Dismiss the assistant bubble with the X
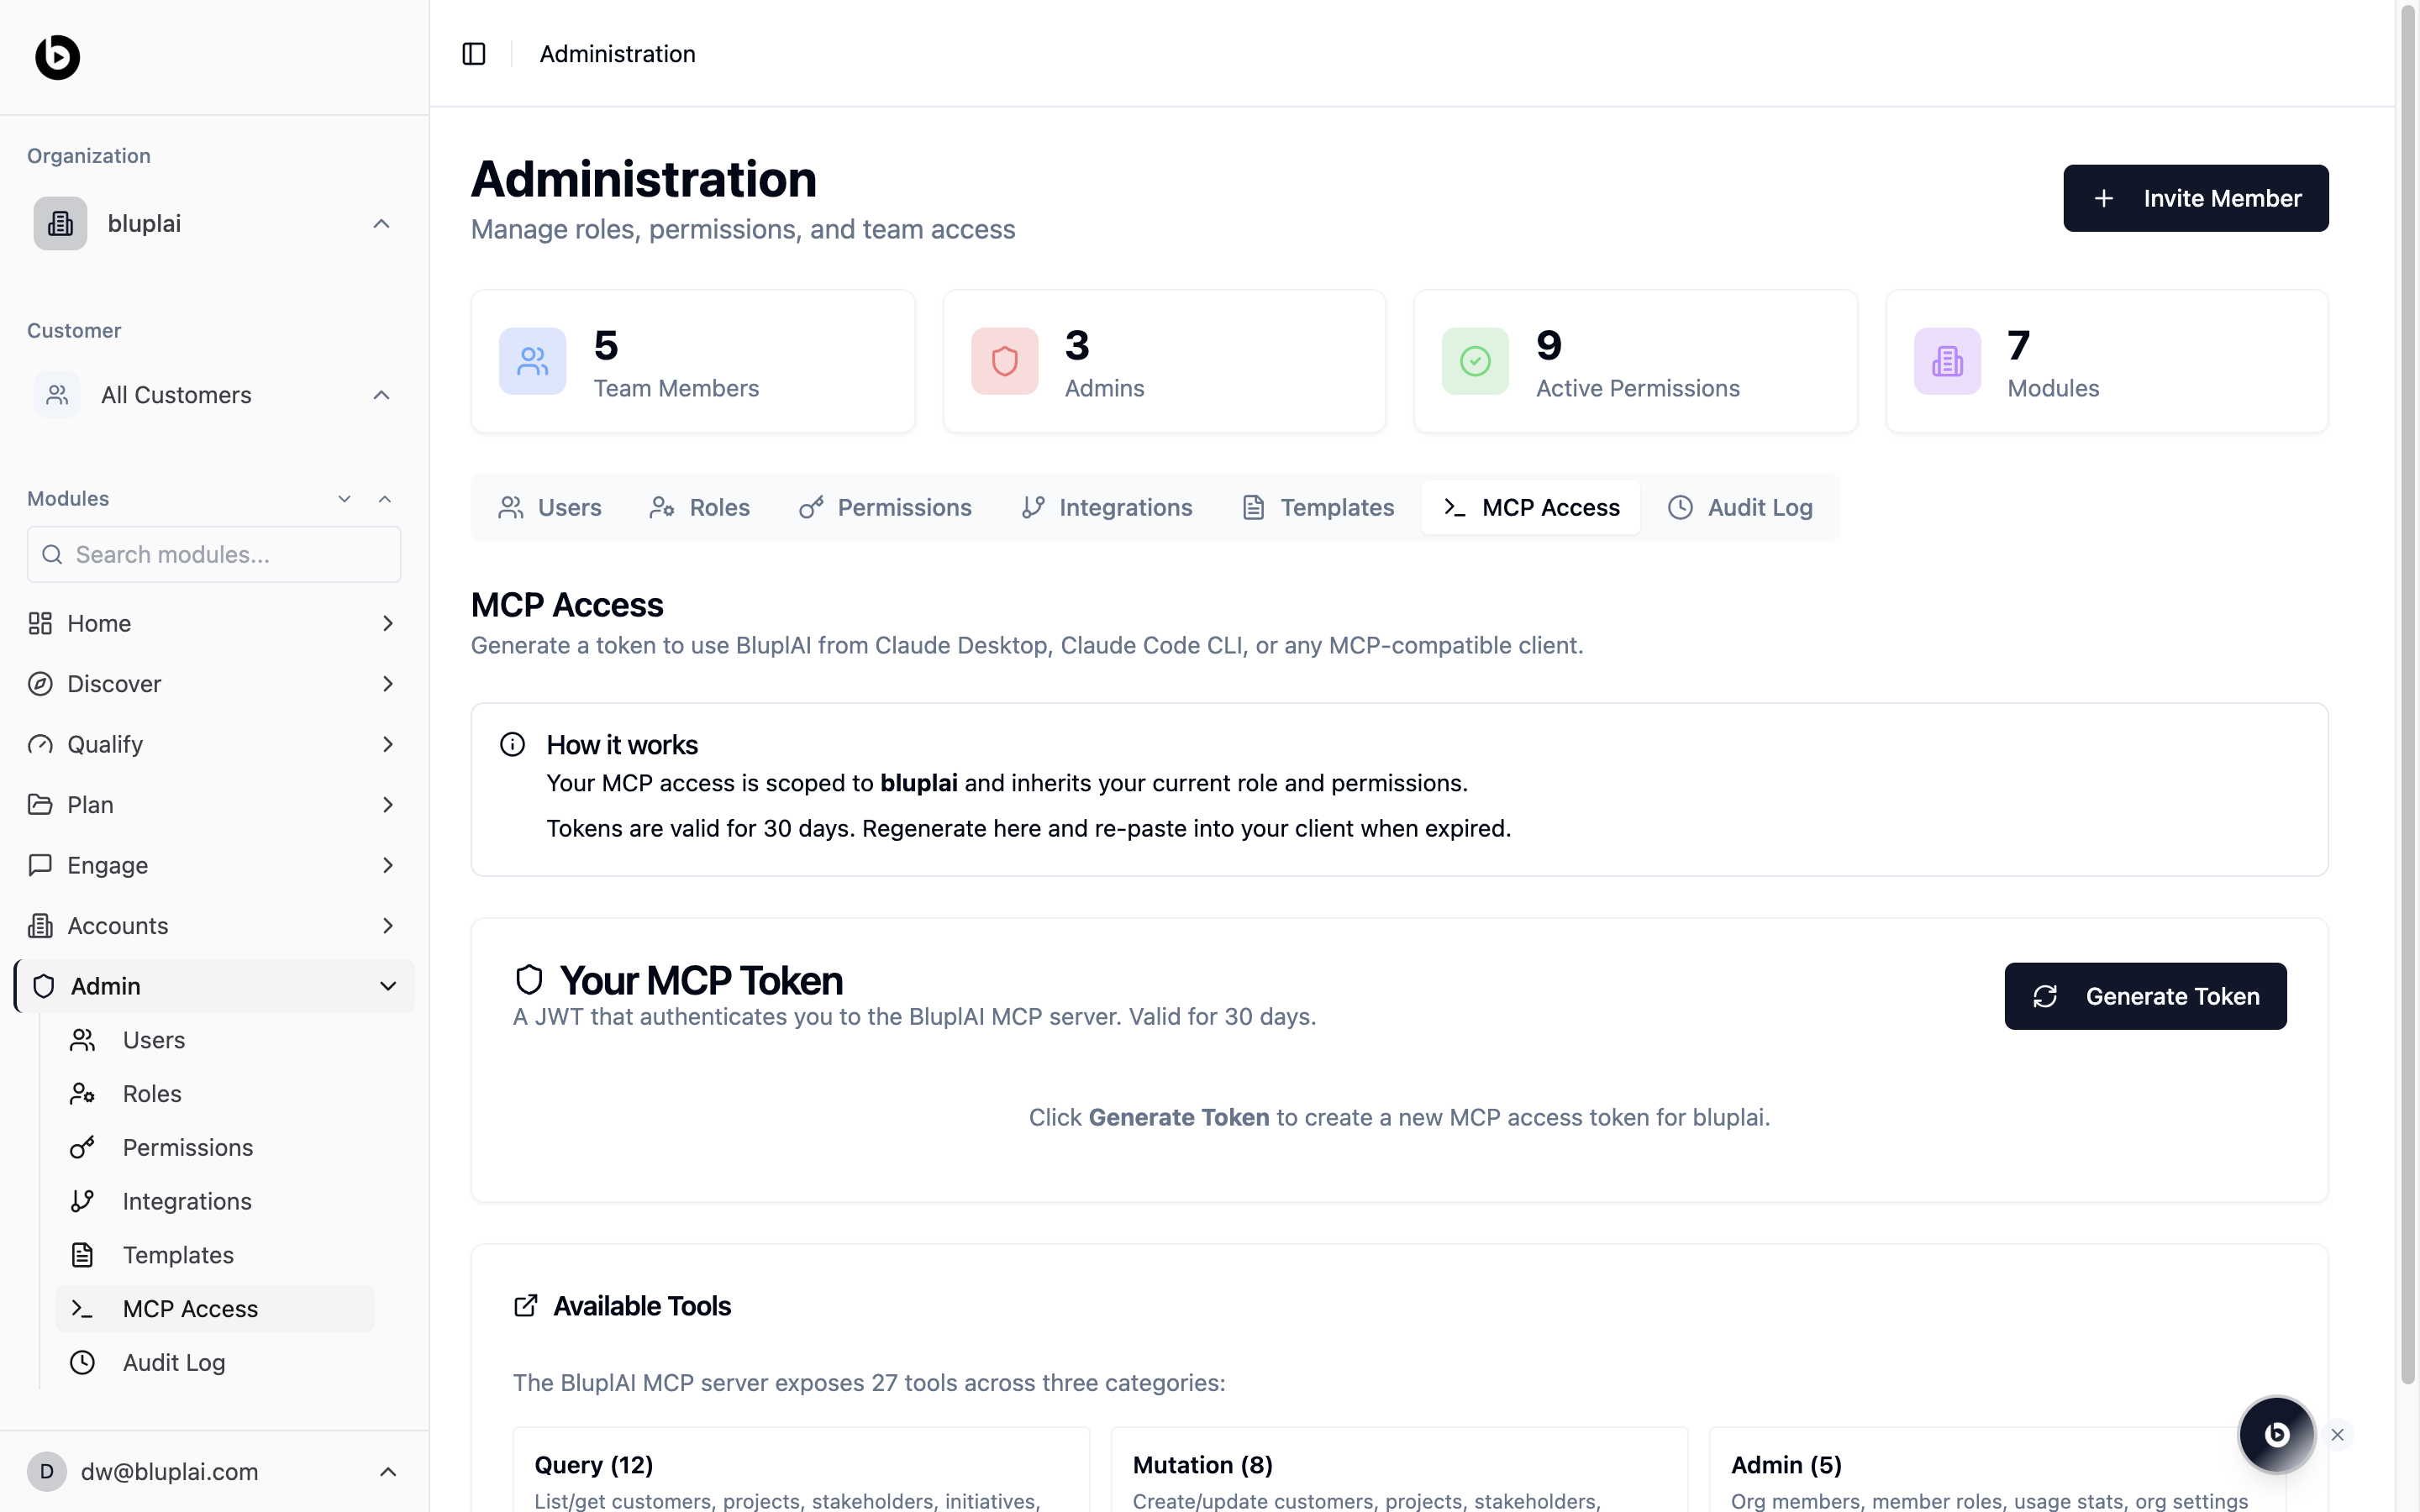 pyautogui.click(x=2337, y=1434)
